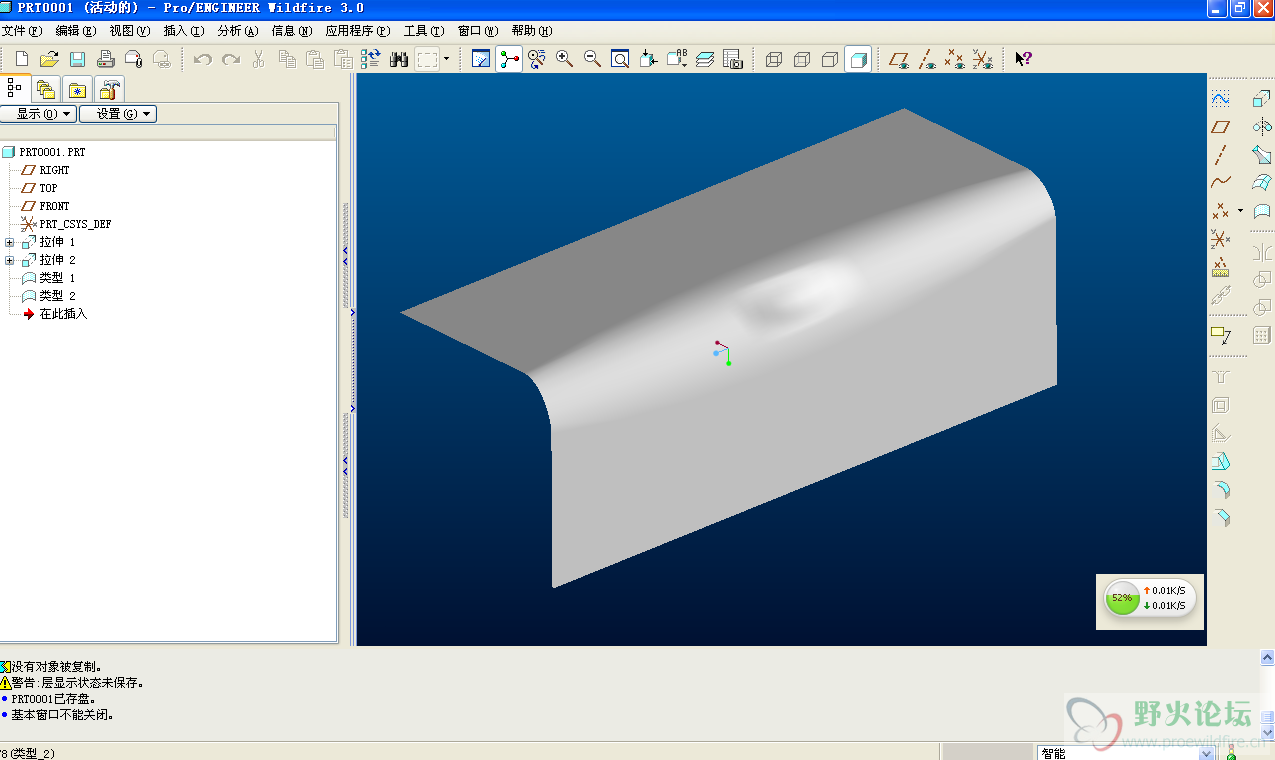The width and height of the screenshot is (1275, 760).
Task: Switch to the Favorites navigator tab
Action: click(x=78, y=89)
